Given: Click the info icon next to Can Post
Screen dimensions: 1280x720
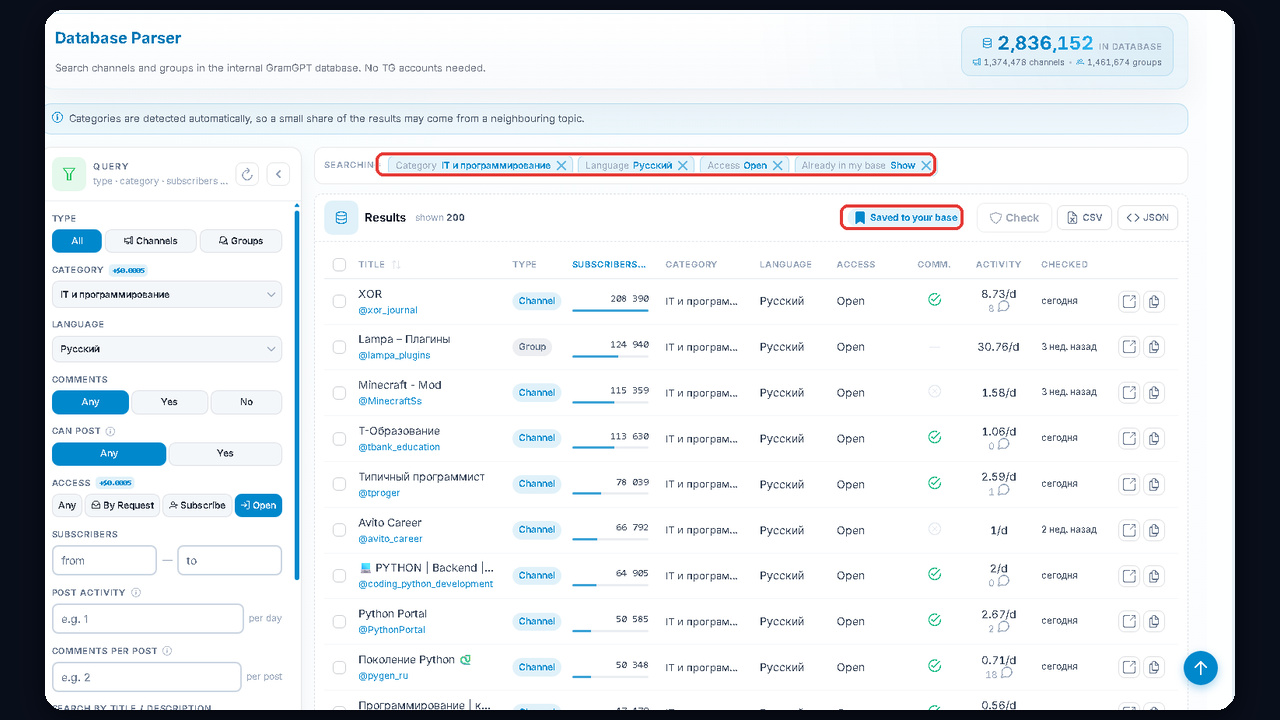Looking at the screenshot, I should coord(110,432).
